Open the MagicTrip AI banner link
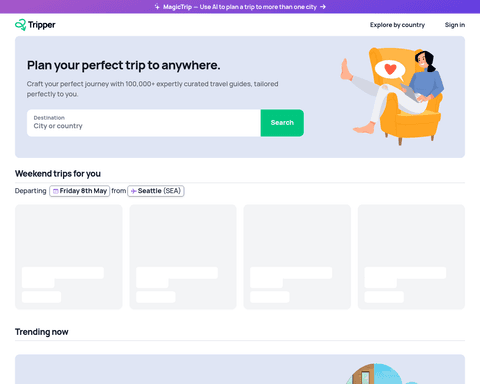The height and width of the screenshot is (384, 480). click(240, 7)
